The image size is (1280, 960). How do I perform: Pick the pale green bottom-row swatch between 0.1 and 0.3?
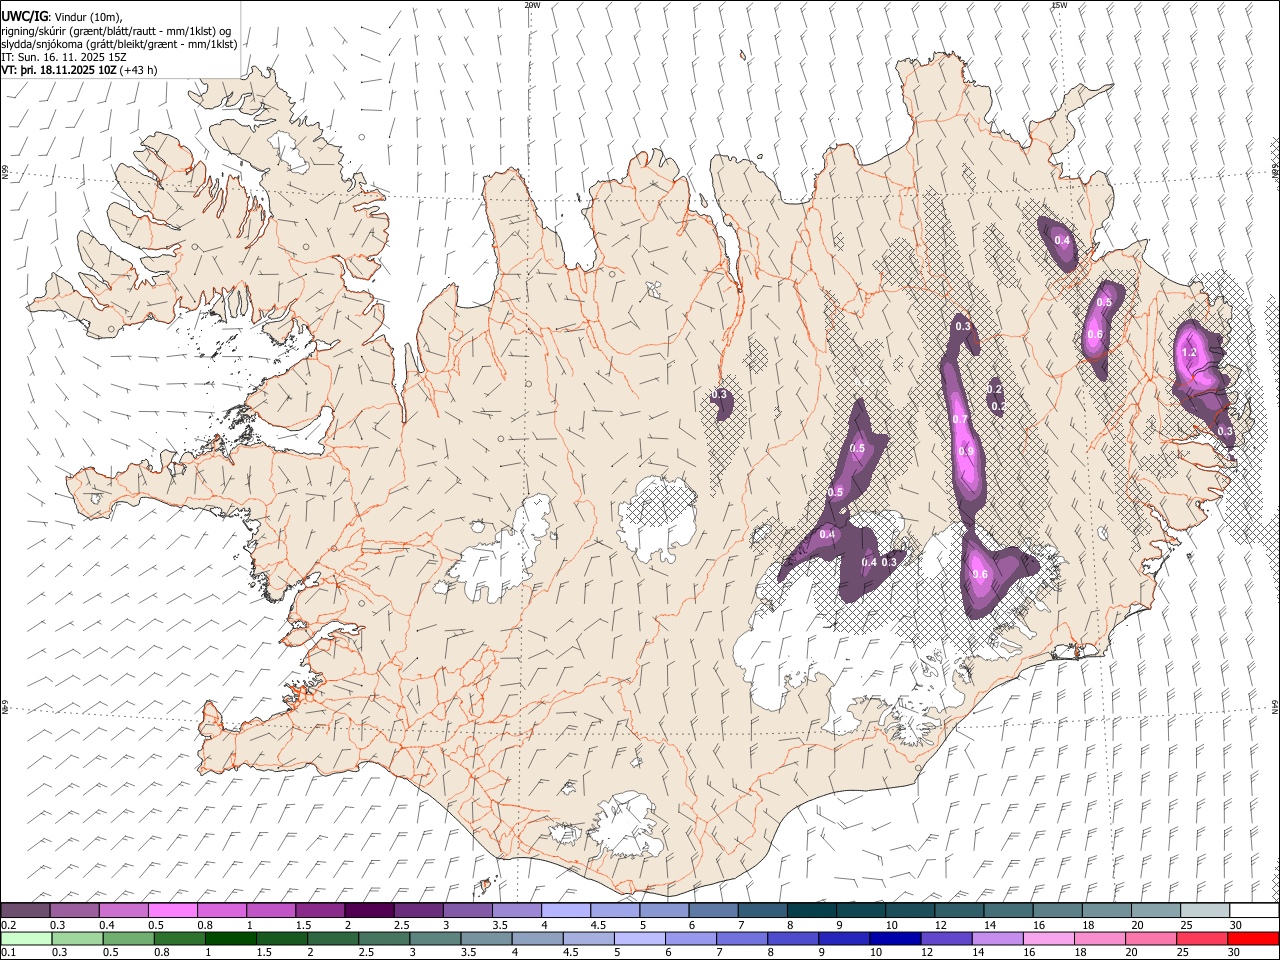[27, 939]
